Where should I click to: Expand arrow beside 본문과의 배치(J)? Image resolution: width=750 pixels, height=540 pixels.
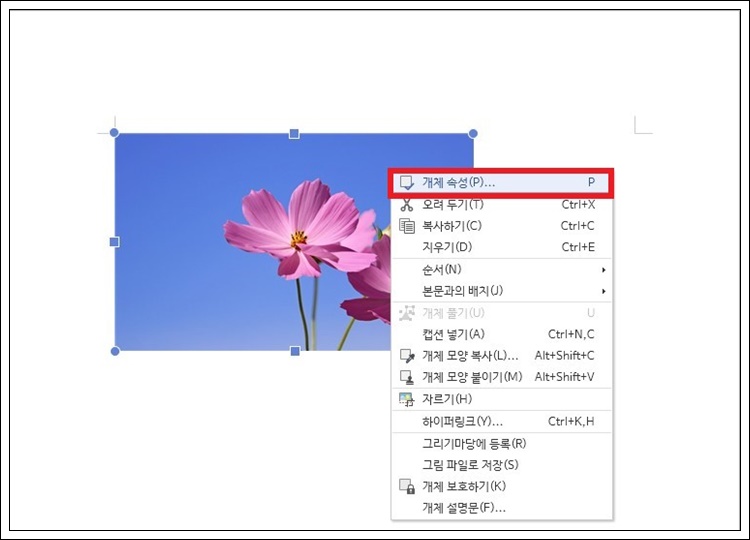[x=604, y=291]
